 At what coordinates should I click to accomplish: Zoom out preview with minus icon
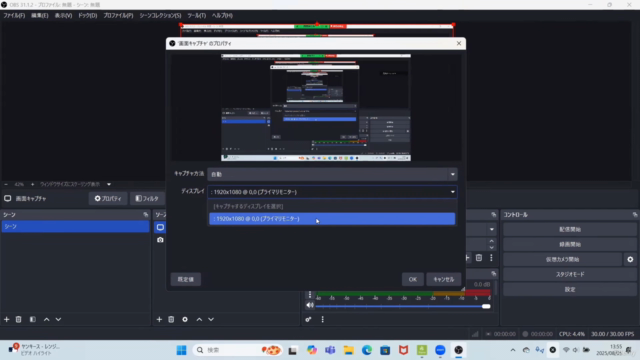6,184
